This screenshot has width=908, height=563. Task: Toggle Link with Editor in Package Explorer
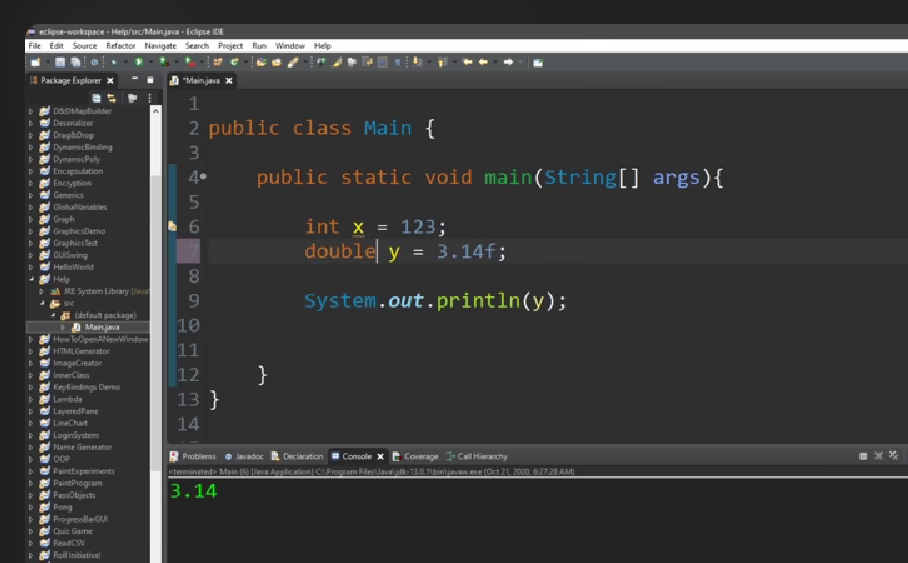[x=112, y=98]
